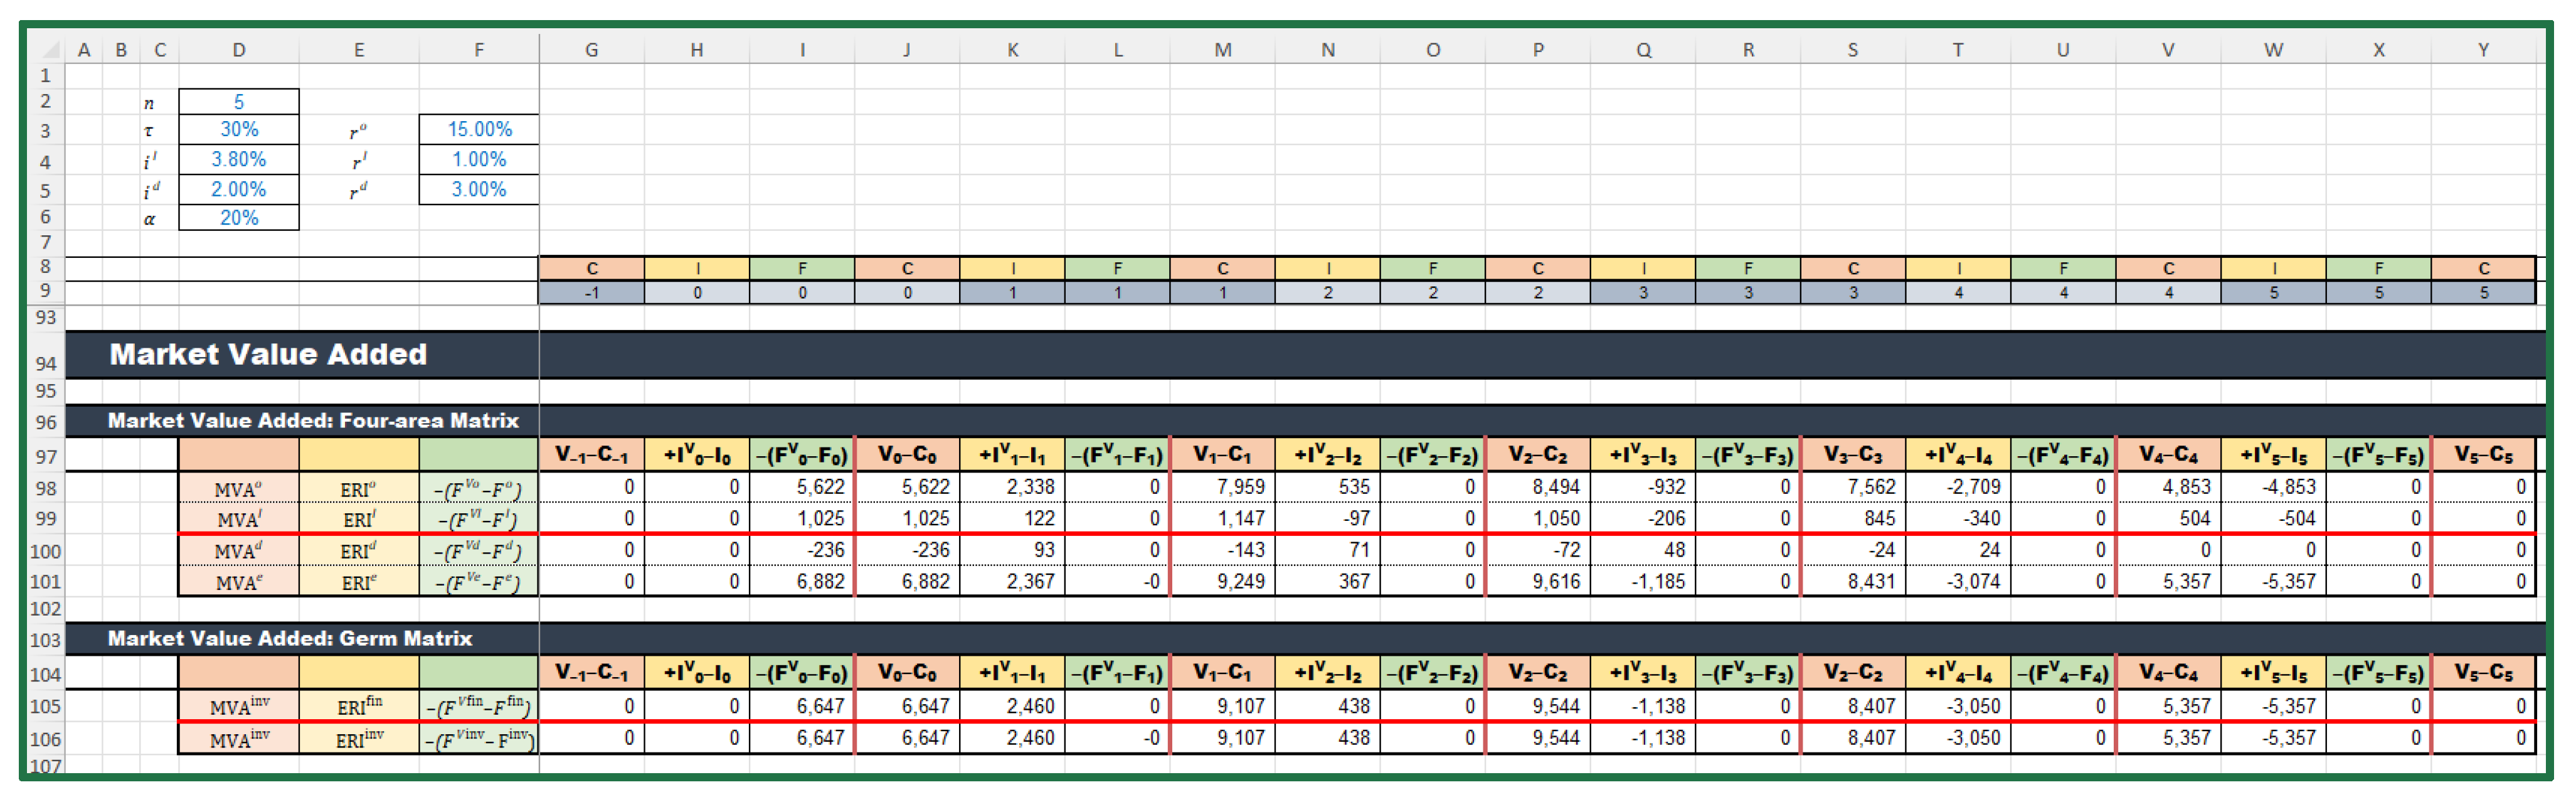This screenshot has height=797, width=2576.
Task: Click column Y header
Action: (x=2482, y=50)
